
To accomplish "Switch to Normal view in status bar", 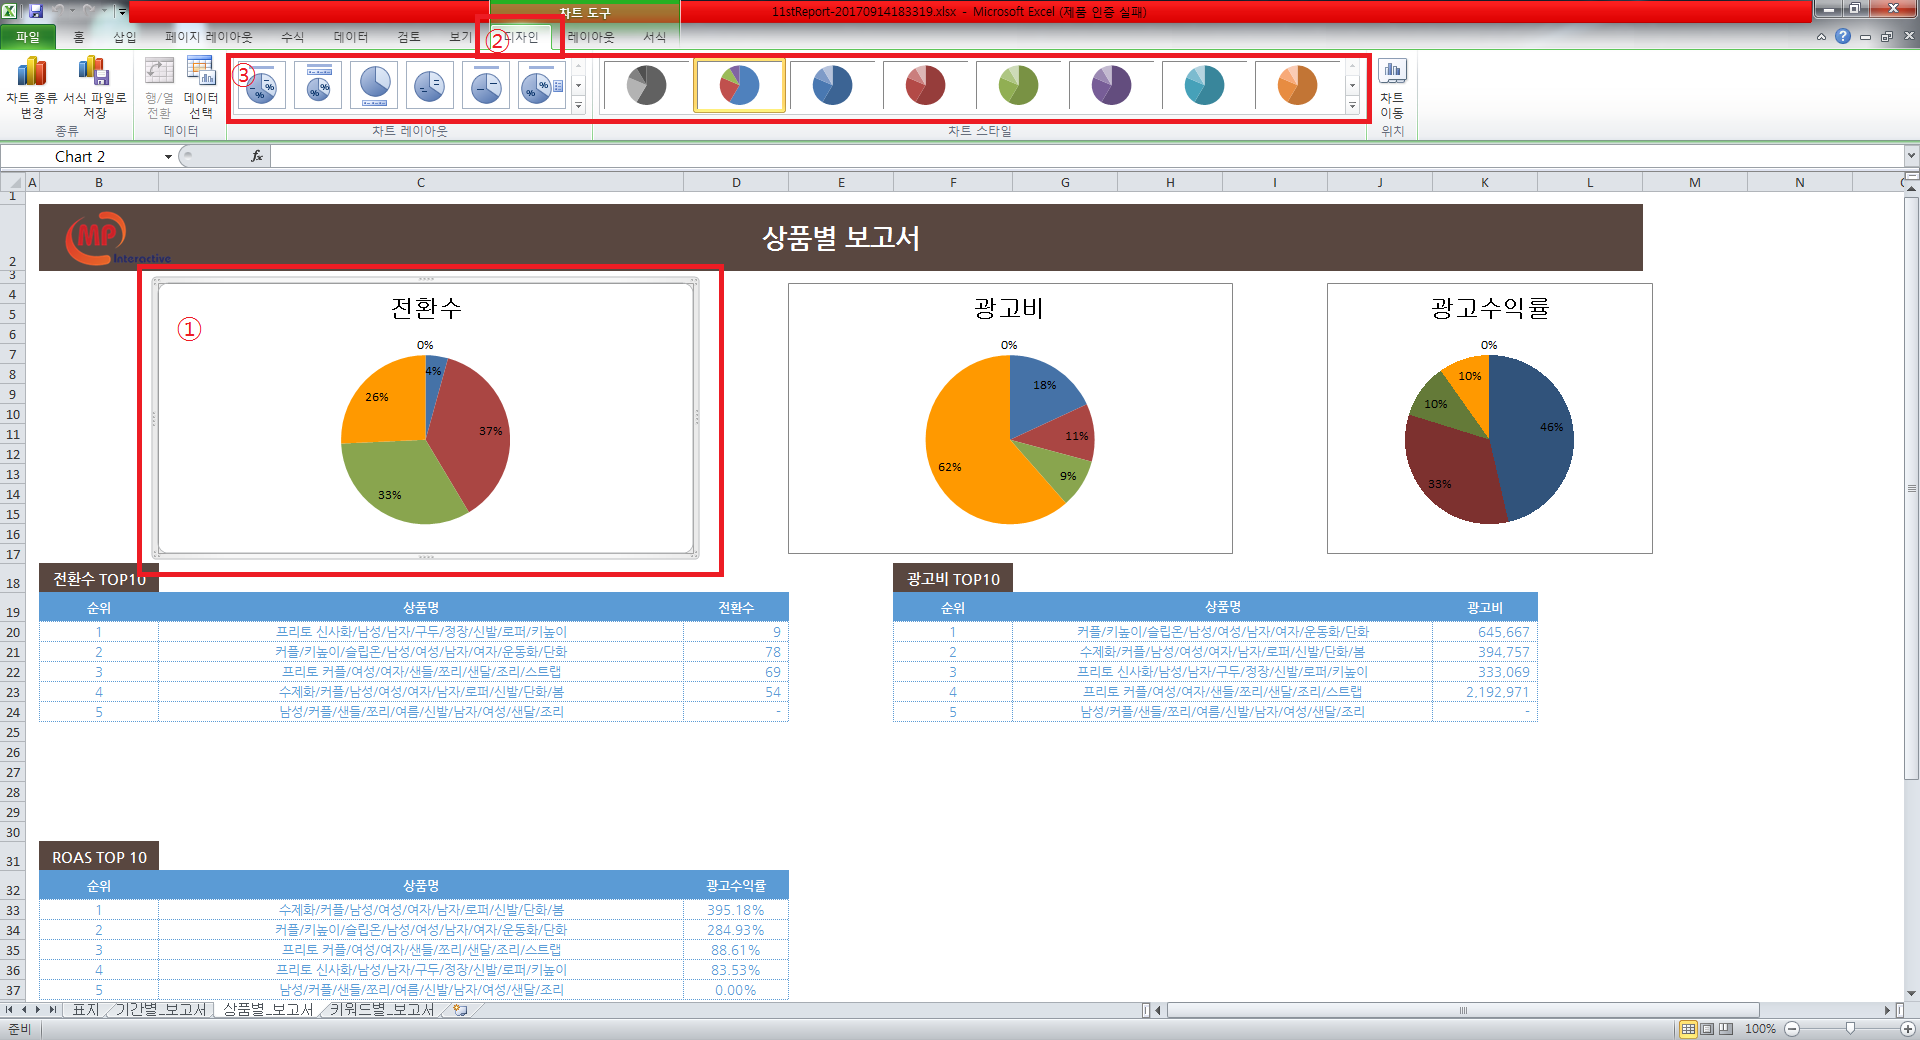I will coord(1689,1029).
